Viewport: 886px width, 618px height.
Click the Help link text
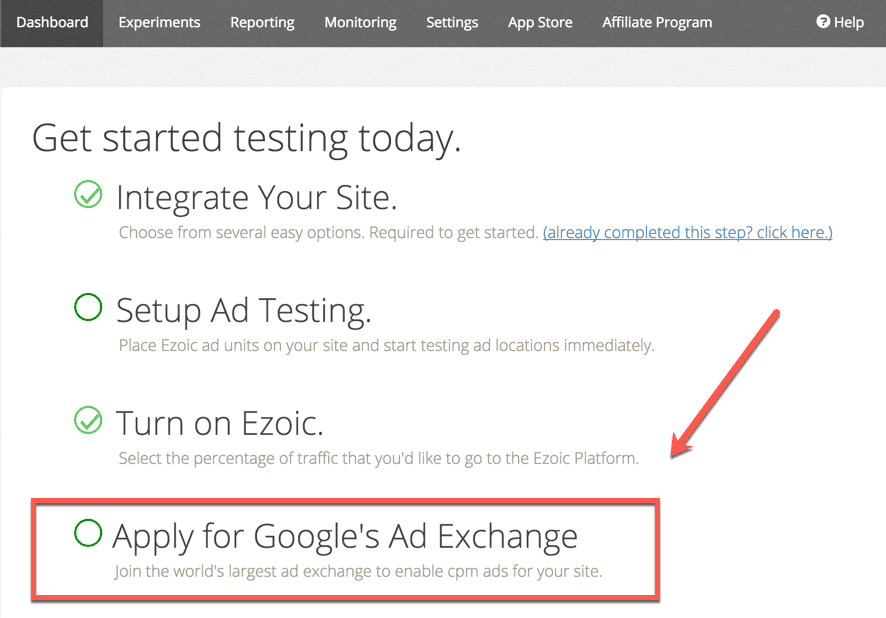tap(849, 22)
